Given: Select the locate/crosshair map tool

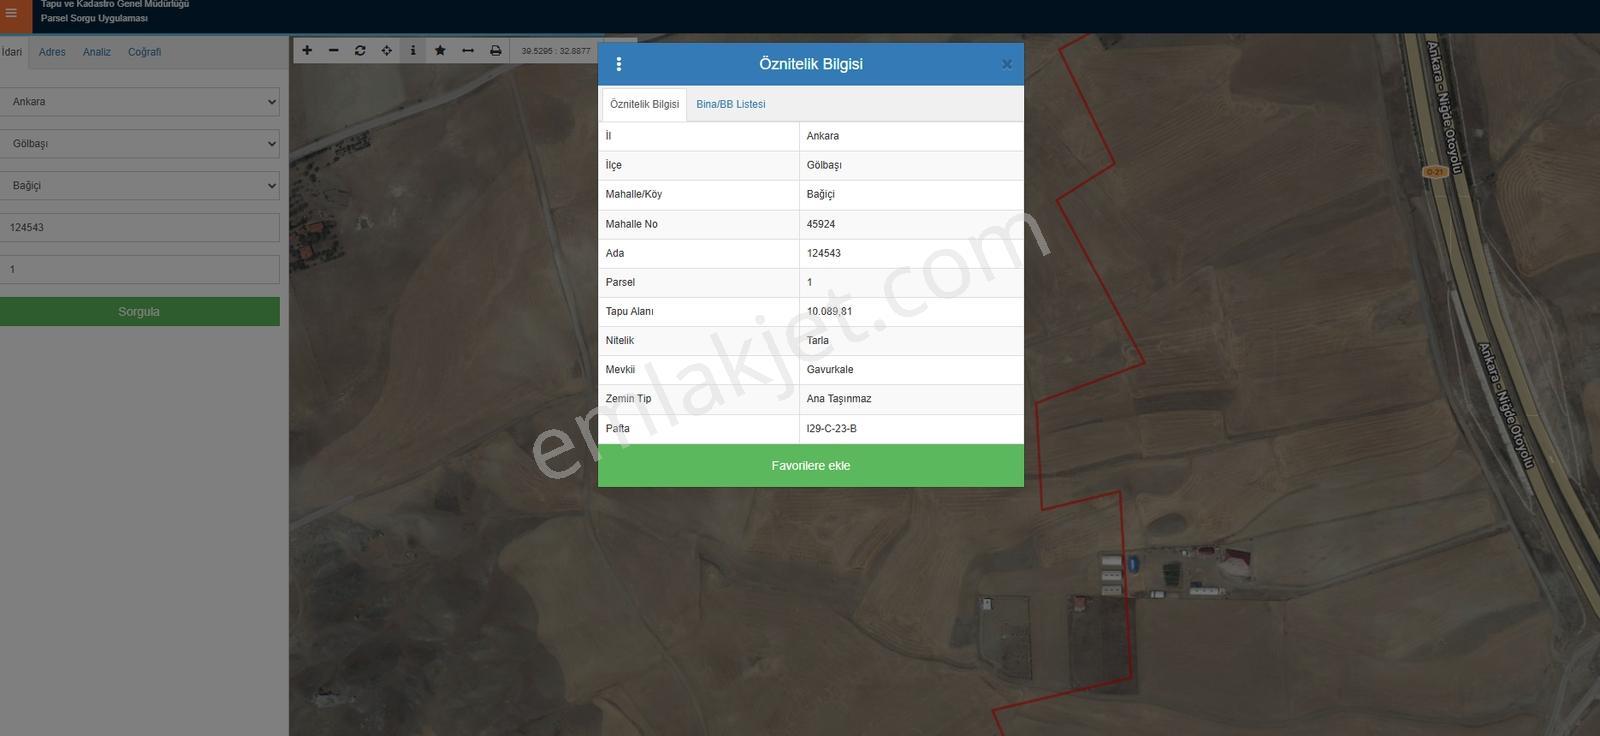Looking at the screenshot, I should [387, 50].
